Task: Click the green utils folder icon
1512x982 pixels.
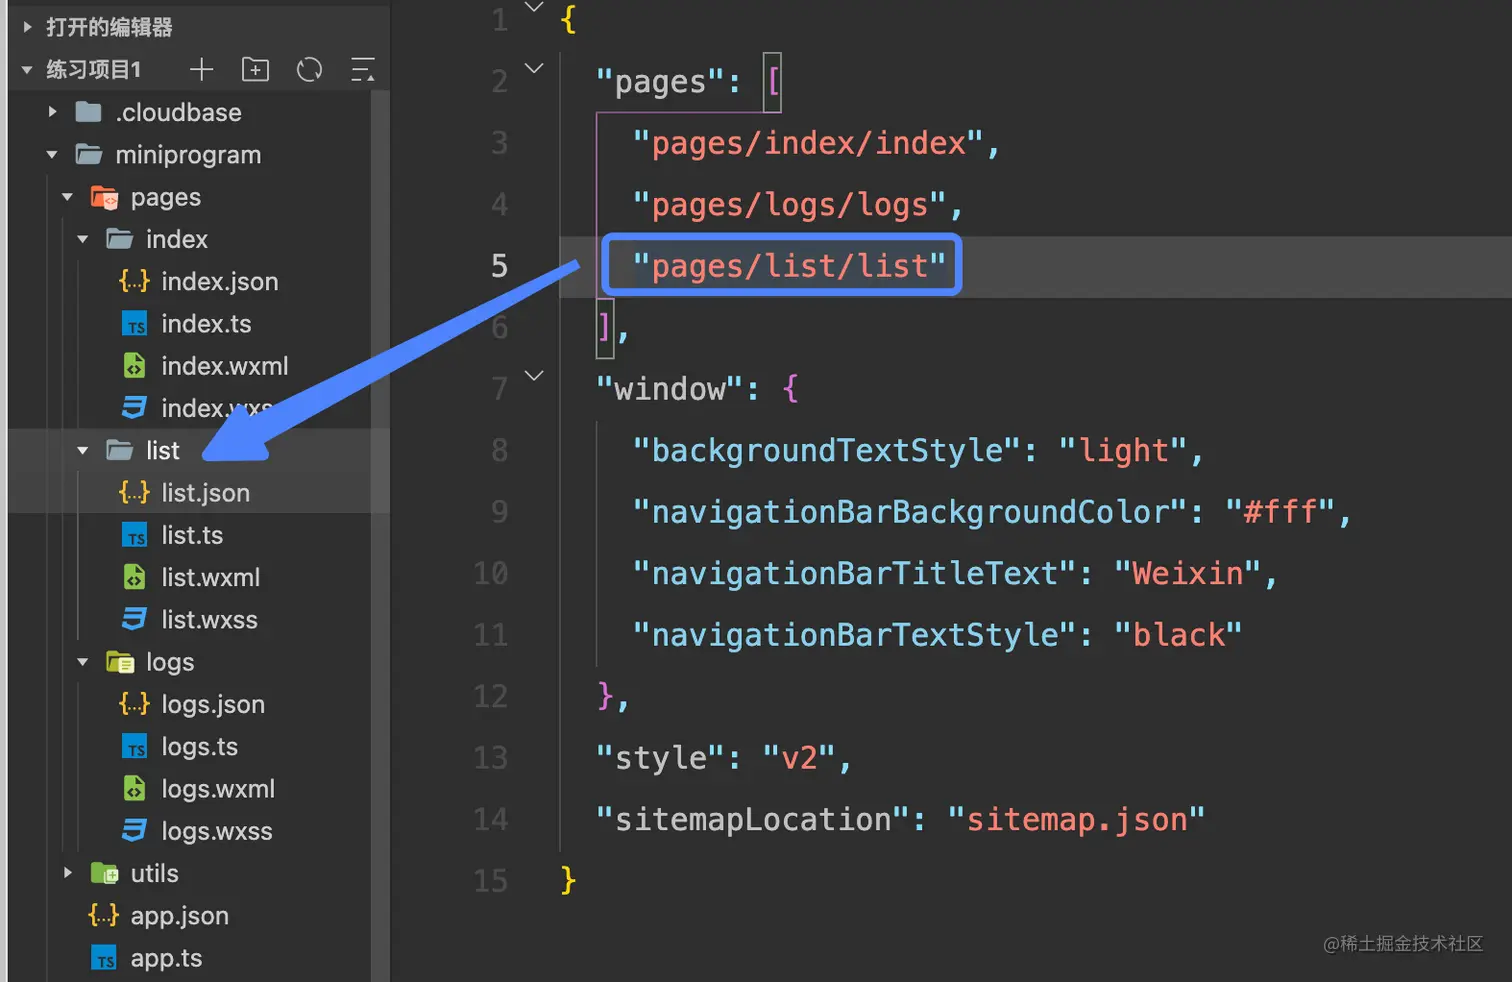Action: [x=104, y=873]
